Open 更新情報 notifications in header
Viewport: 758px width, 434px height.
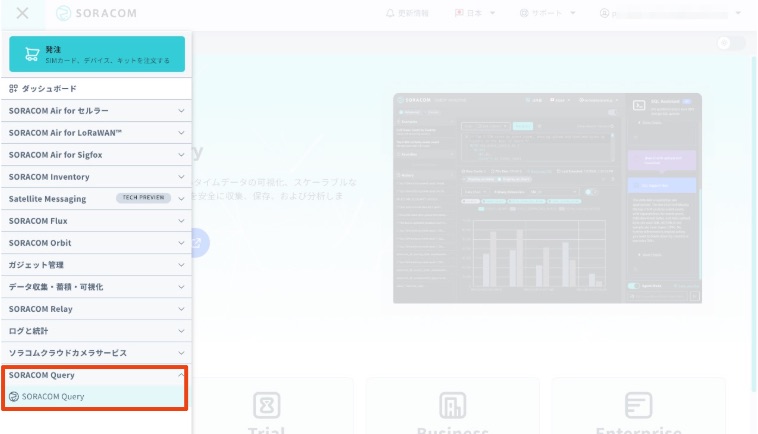coord(407,13)
